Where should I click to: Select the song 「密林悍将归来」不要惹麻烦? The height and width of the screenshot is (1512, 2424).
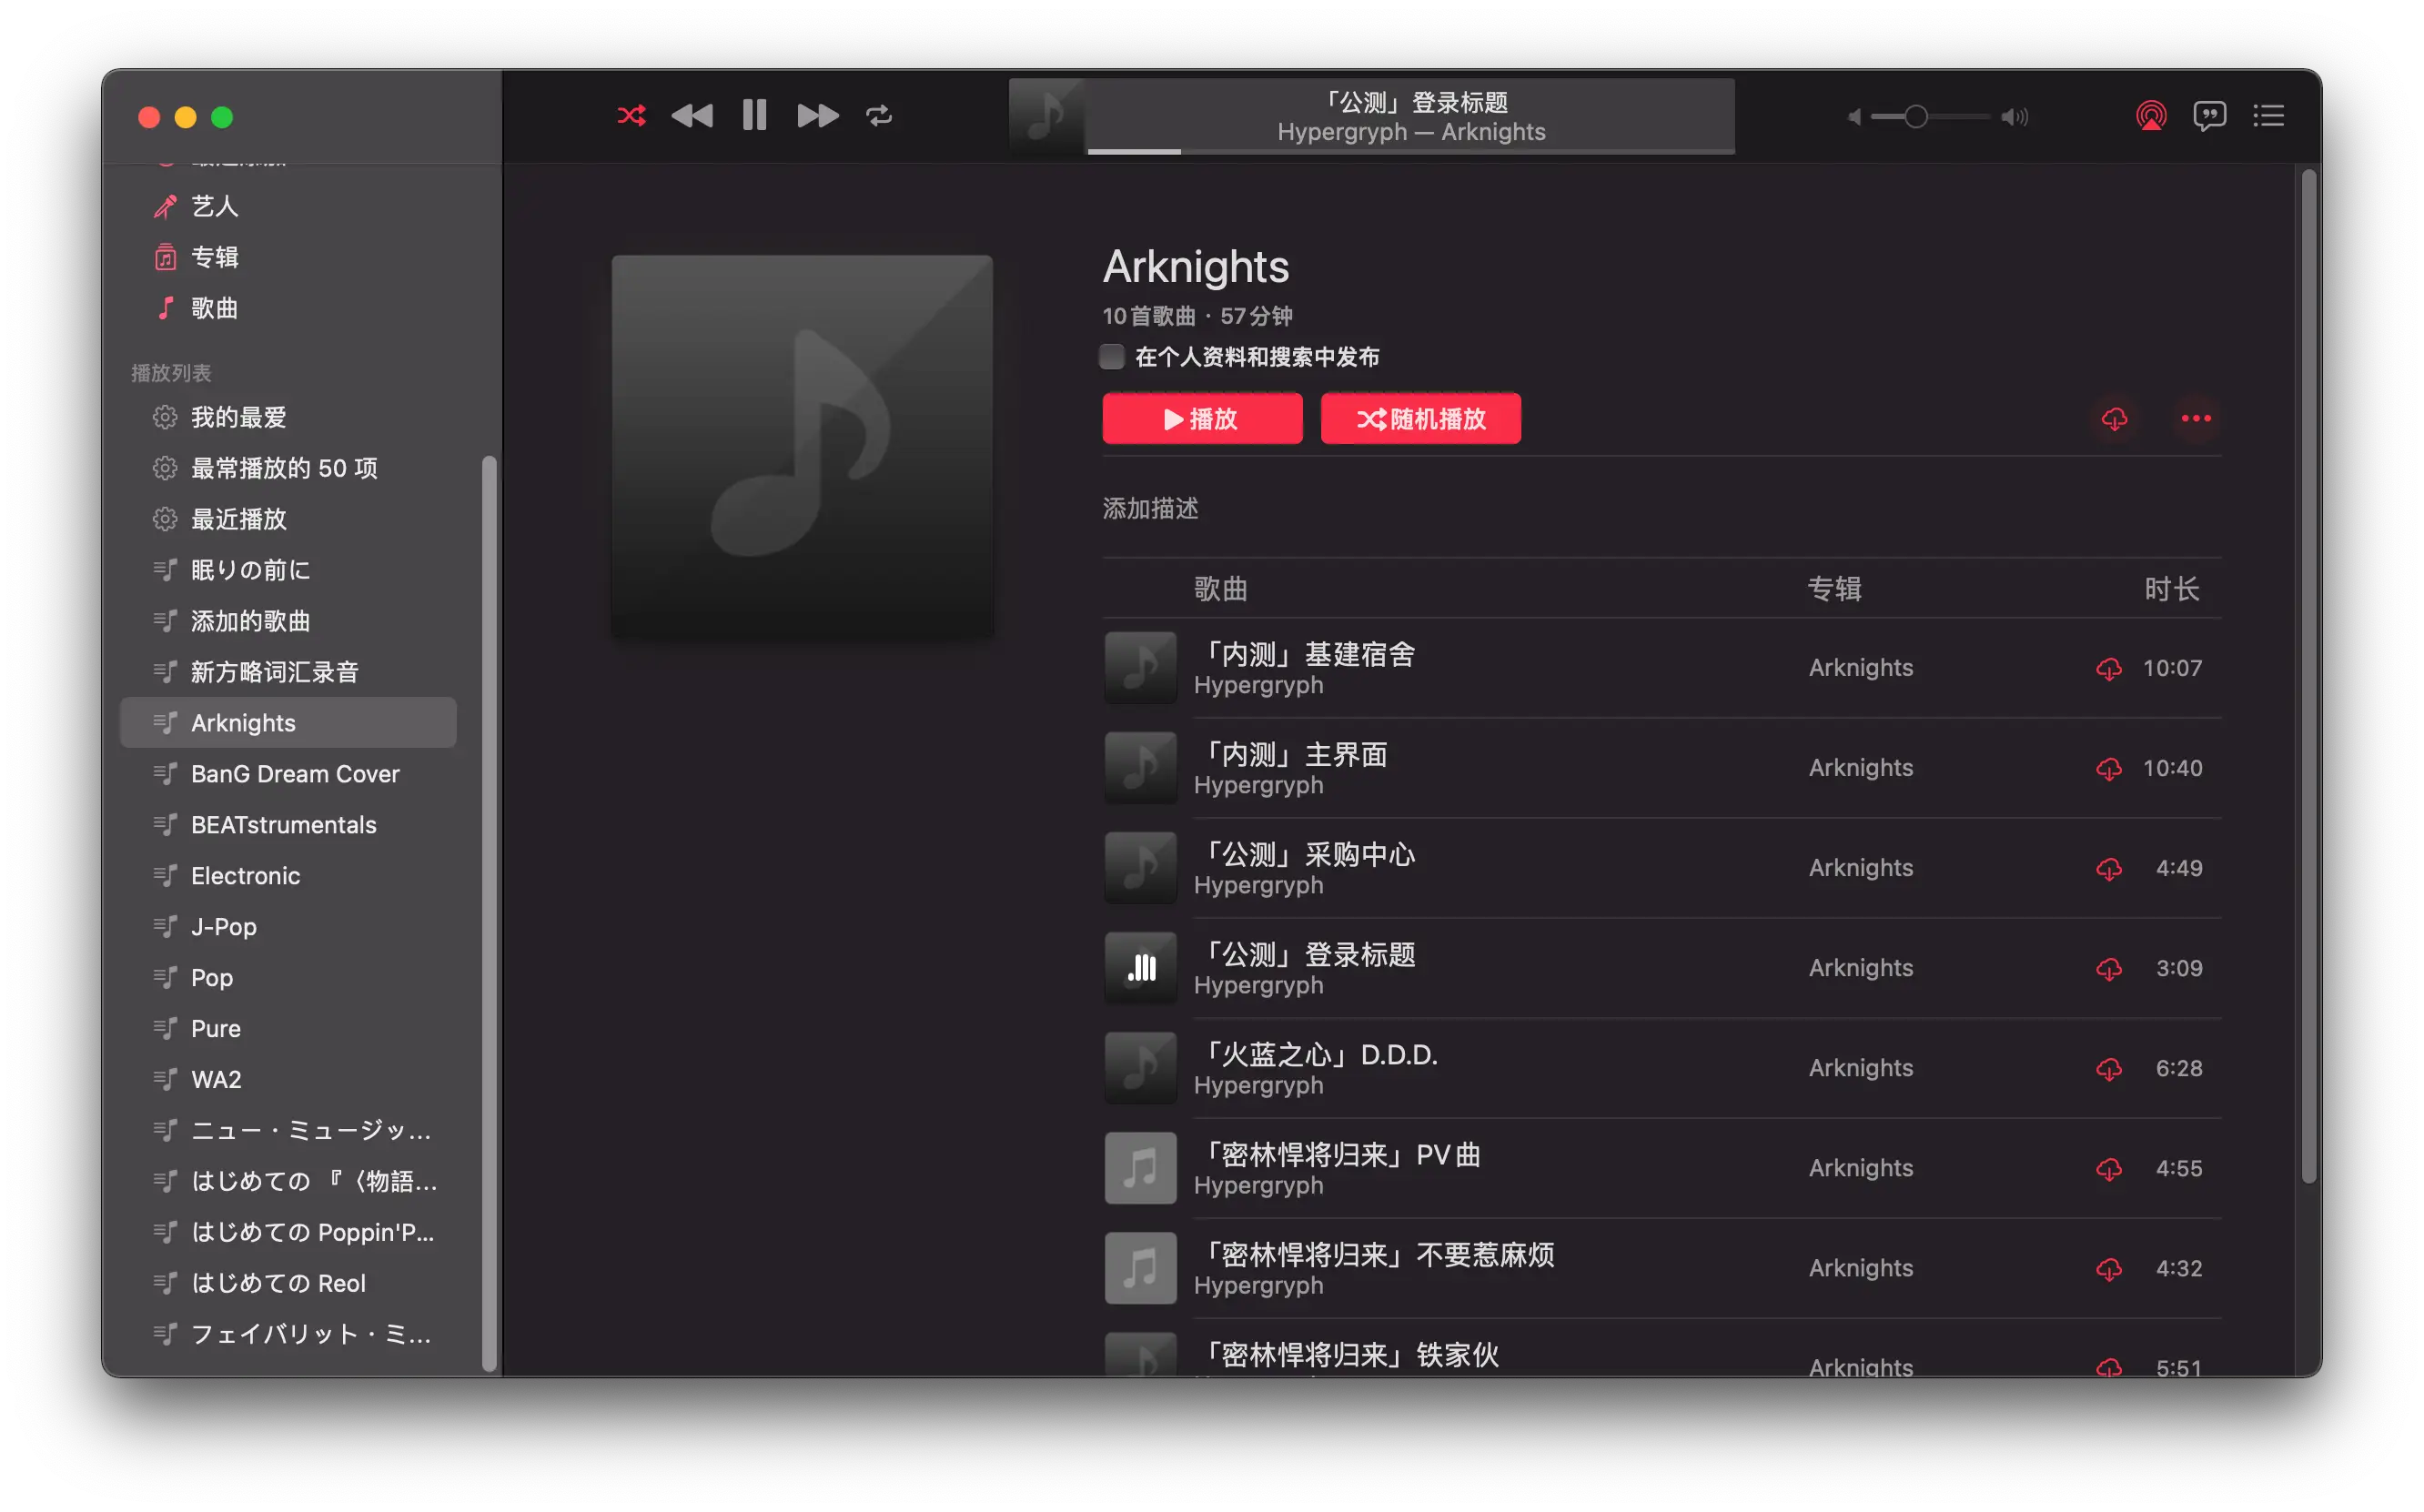[1662, 1268]
